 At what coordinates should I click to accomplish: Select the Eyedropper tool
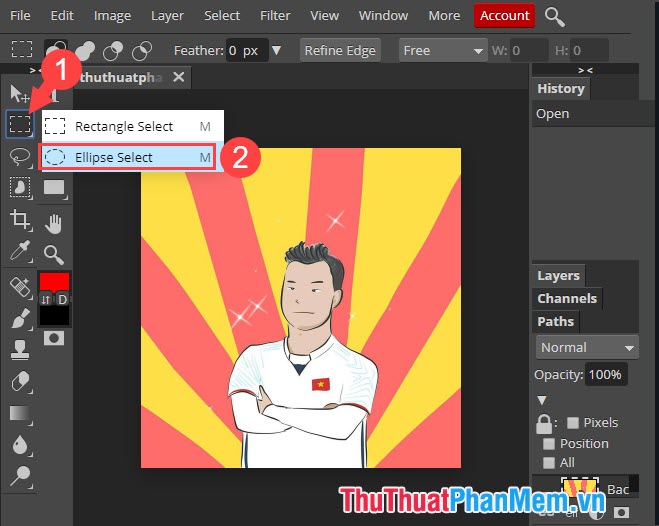click(19, 252)
